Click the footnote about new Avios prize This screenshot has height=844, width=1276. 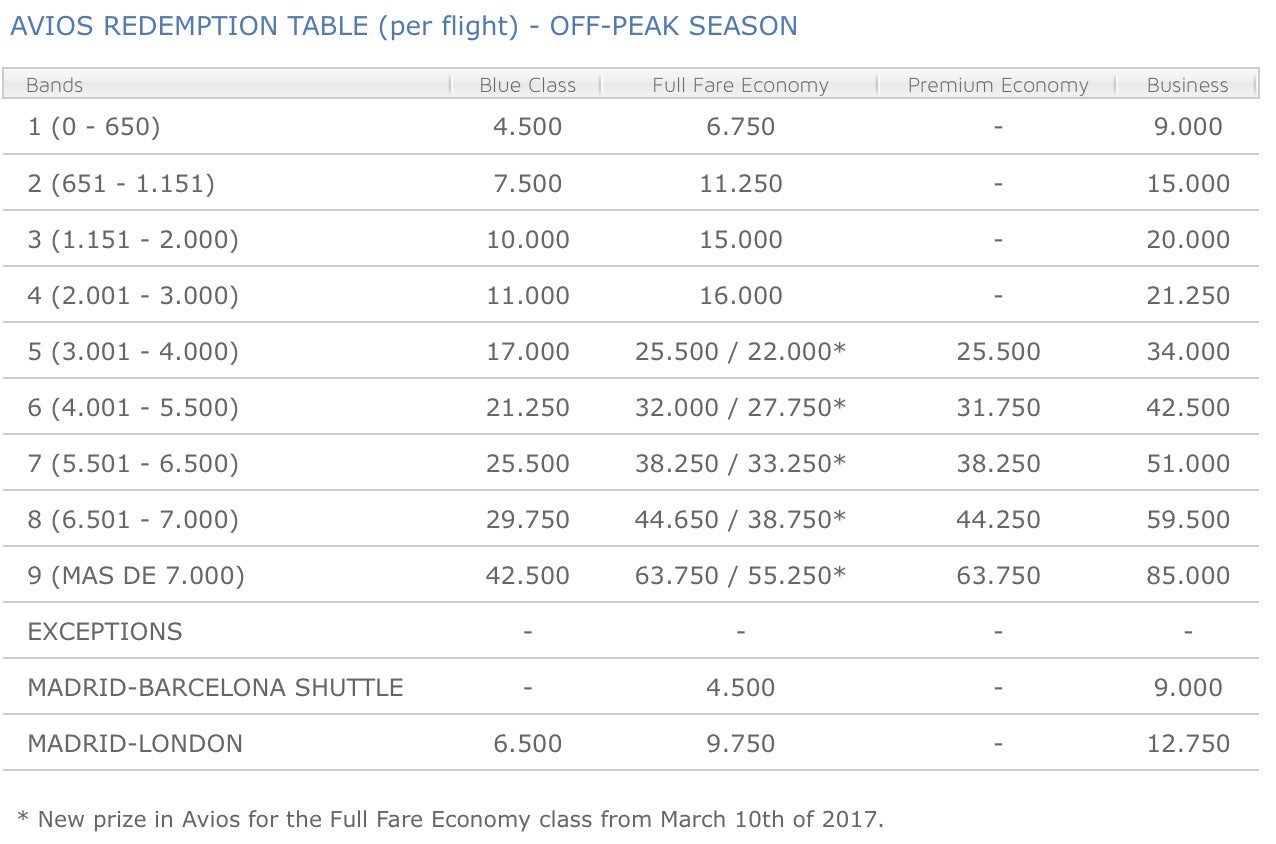pyautogui.click(x=451, y=819)
